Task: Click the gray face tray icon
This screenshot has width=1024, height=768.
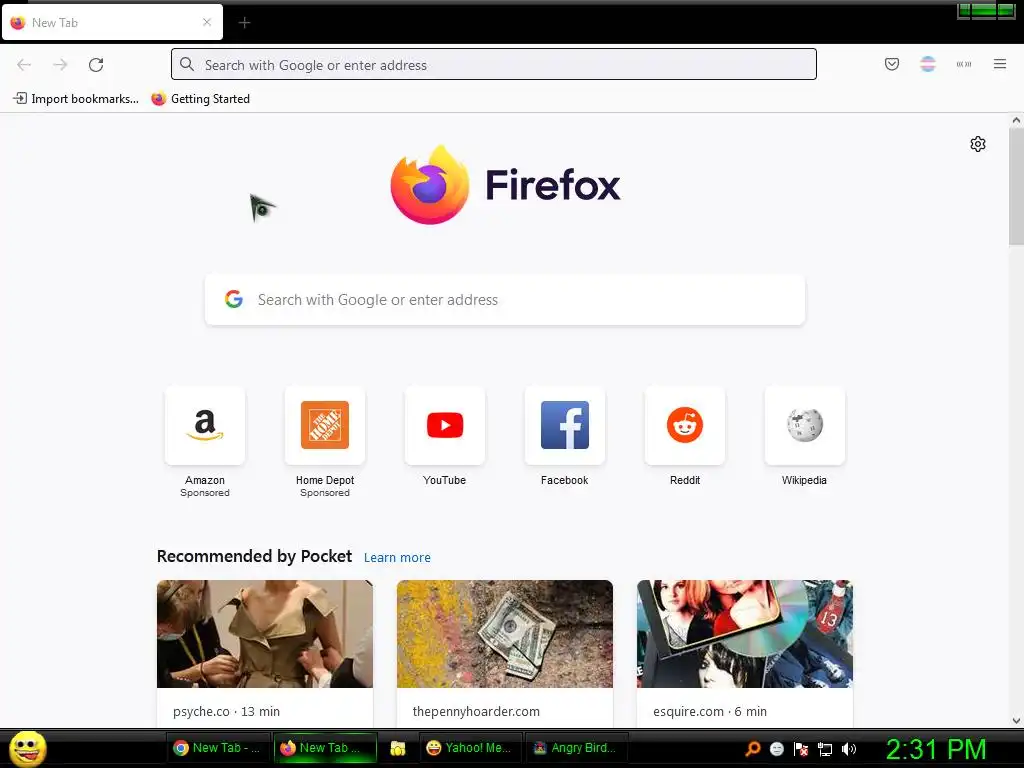Action: (x=776, y=749)
